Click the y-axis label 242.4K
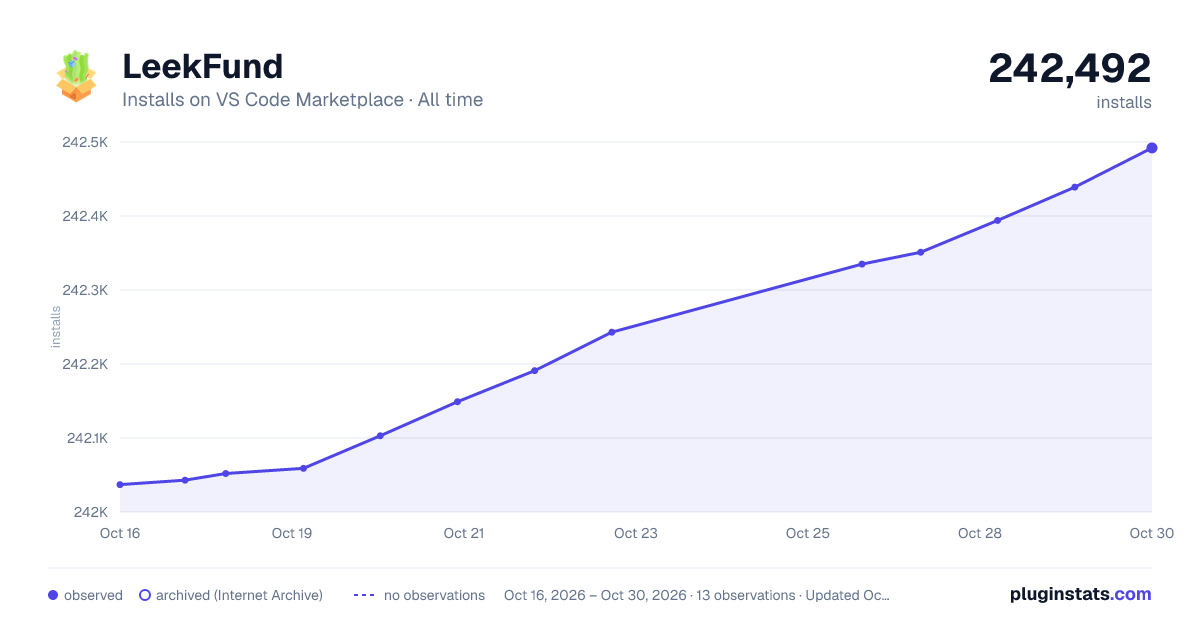 coord(85,216)
